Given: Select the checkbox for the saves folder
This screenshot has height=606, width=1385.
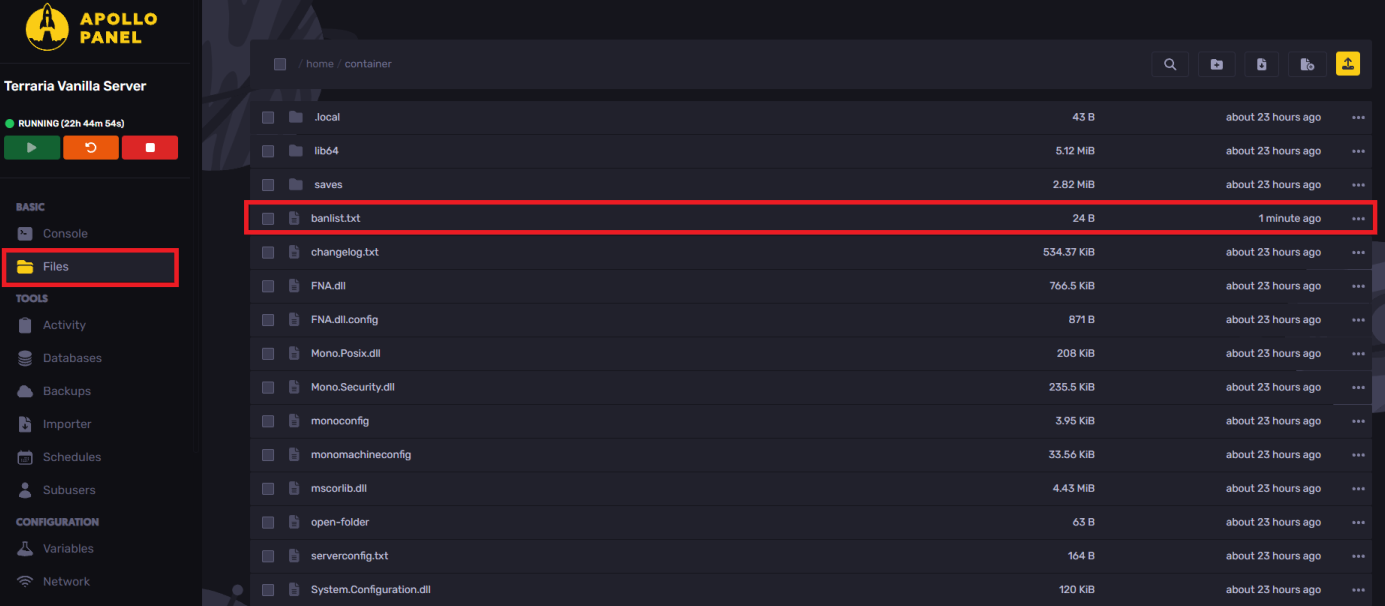Looking at the screenshot, I should 268,185.
